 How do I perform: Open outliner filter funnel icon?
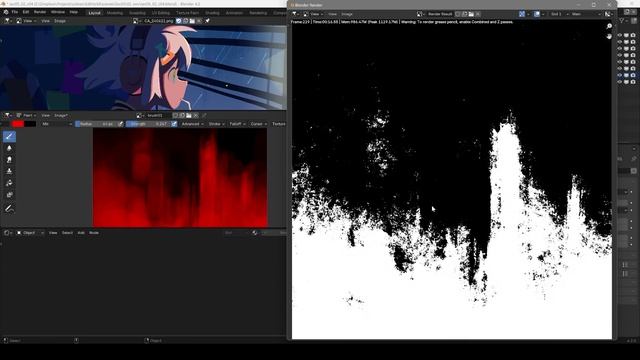point(622,21)
